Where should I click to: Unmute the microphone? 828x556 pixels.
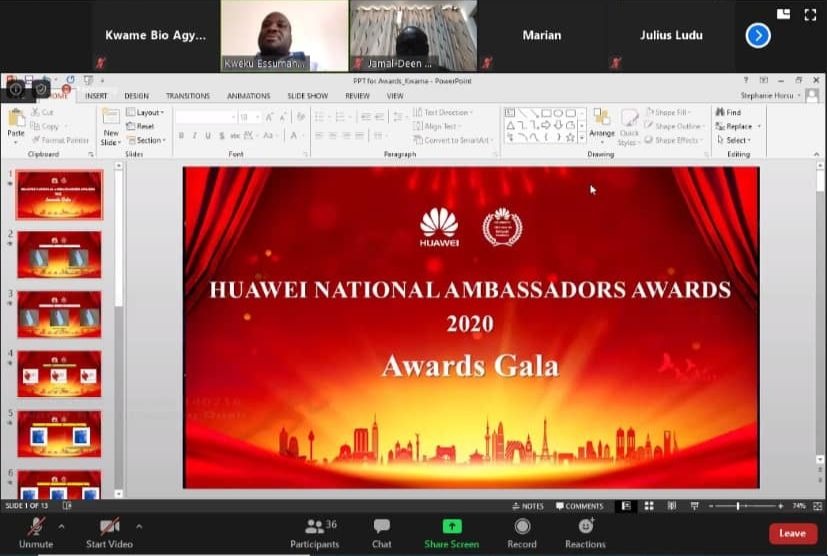pyautogui.click(x=36, y=527)
